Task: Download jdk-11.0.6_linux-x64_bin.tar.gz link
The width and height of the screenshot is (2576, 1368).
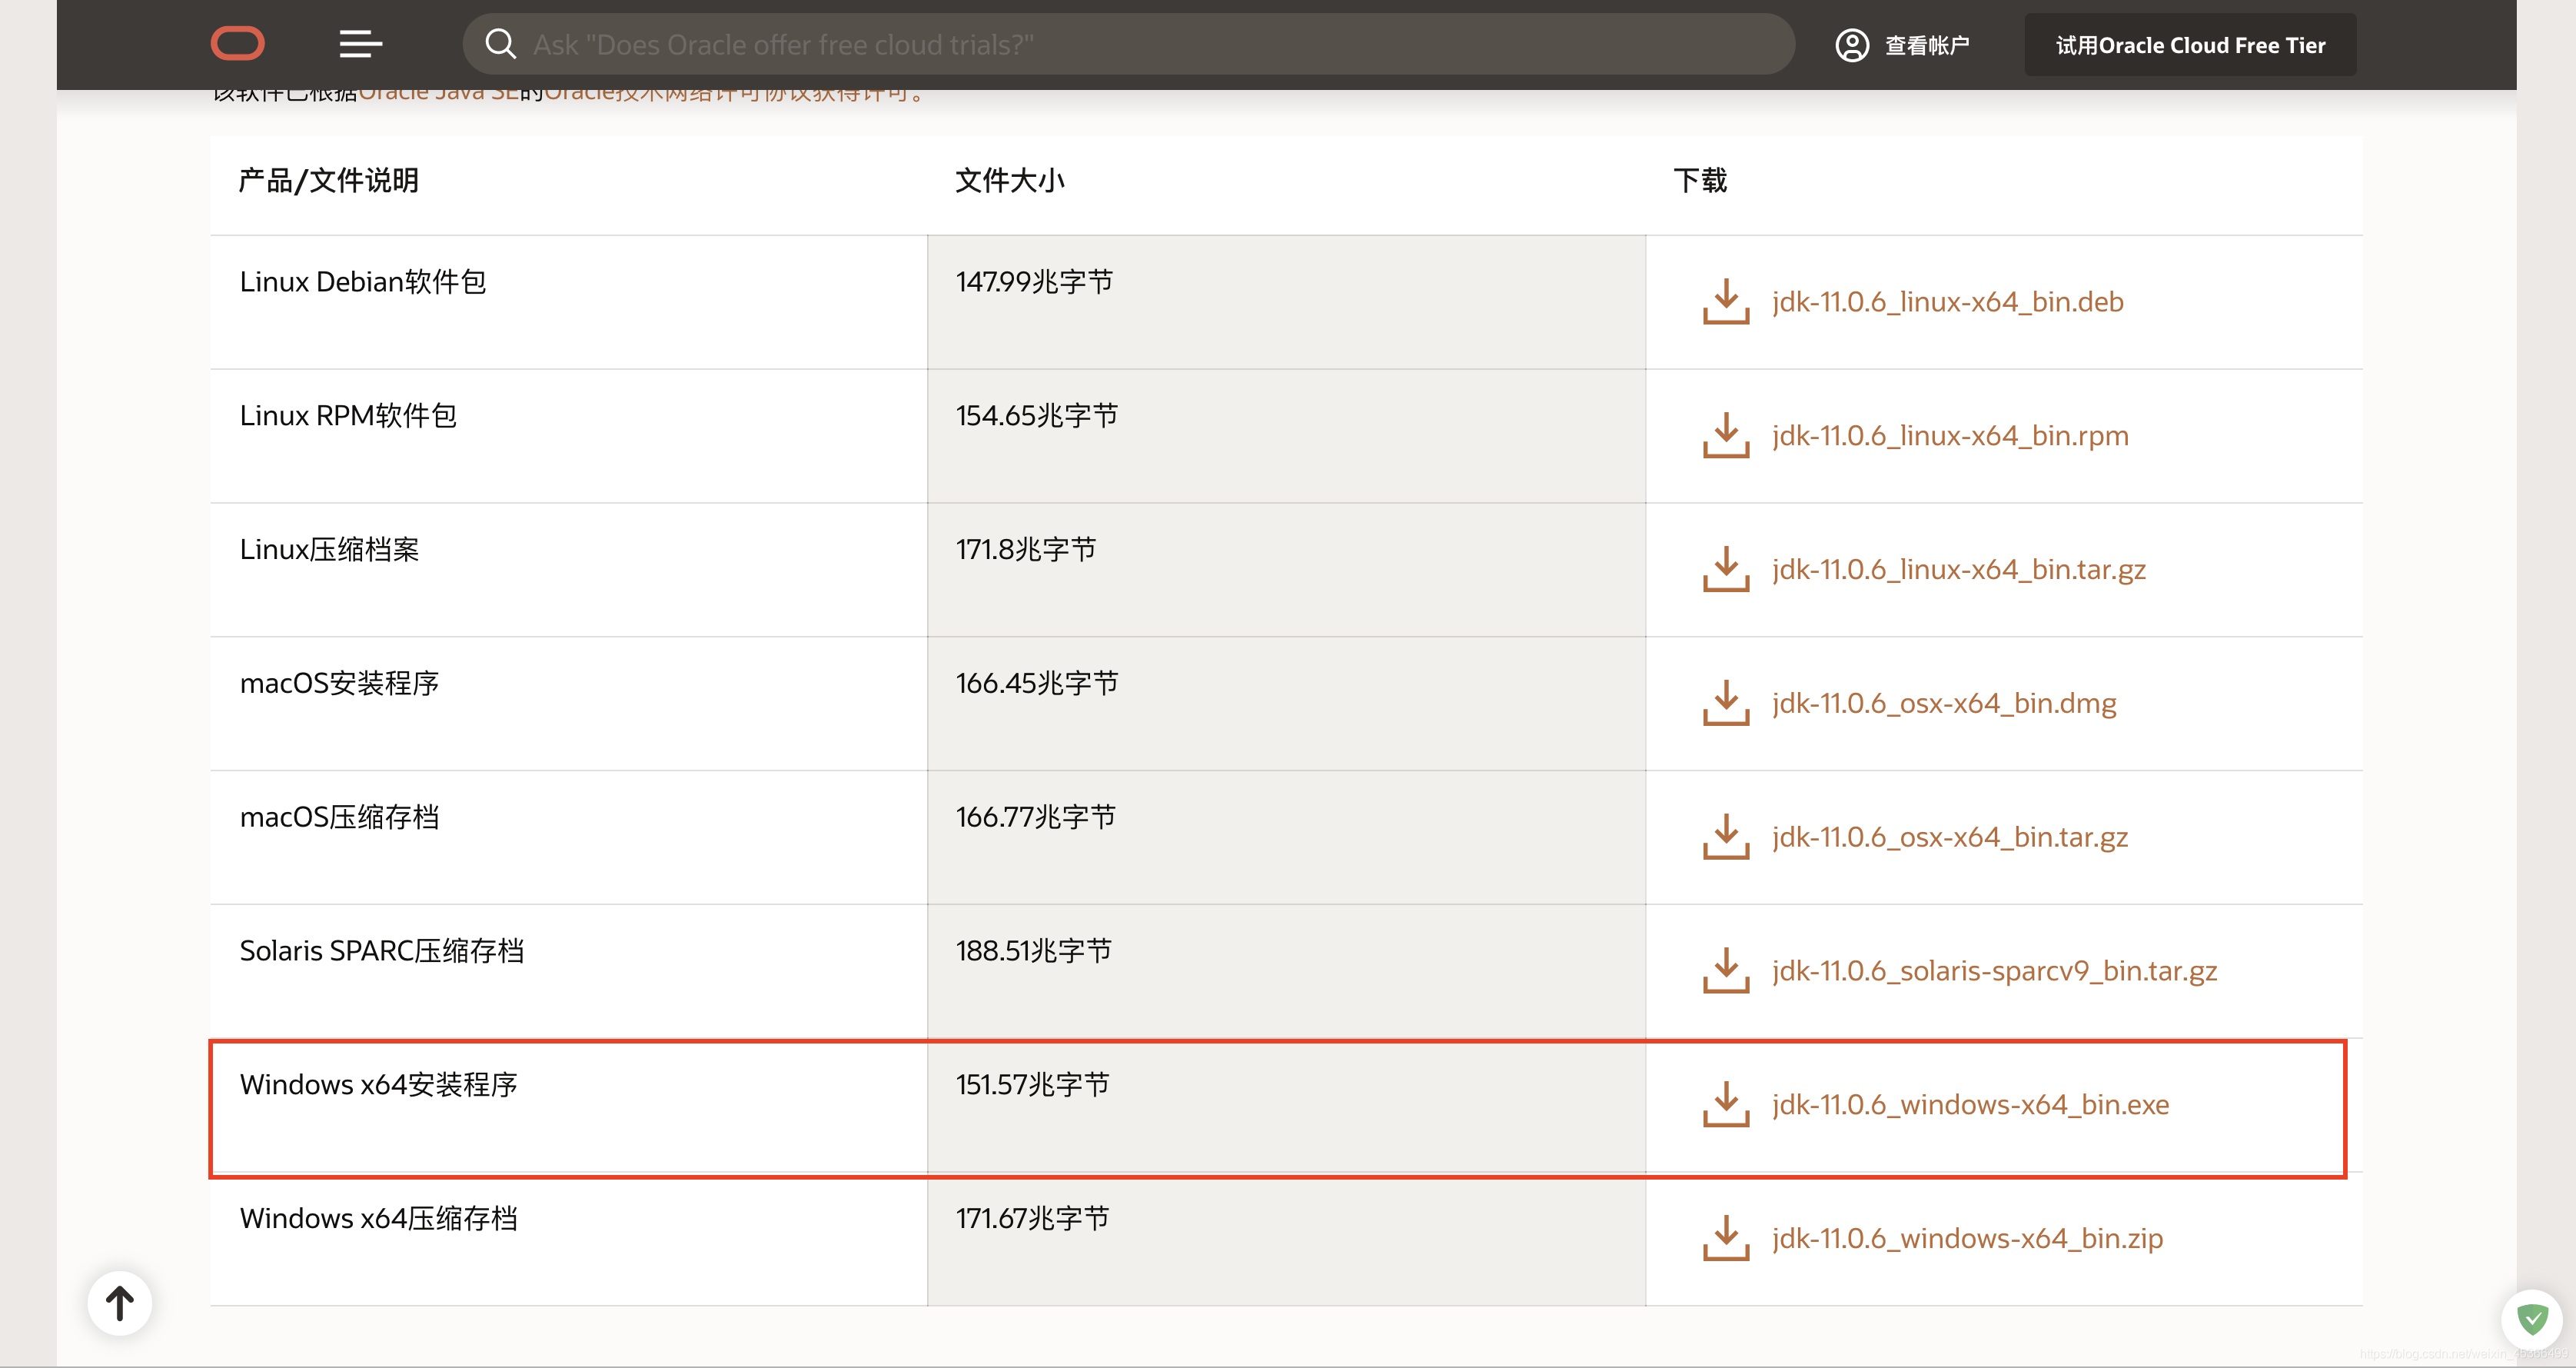Action: click(x=1958, y=569)
